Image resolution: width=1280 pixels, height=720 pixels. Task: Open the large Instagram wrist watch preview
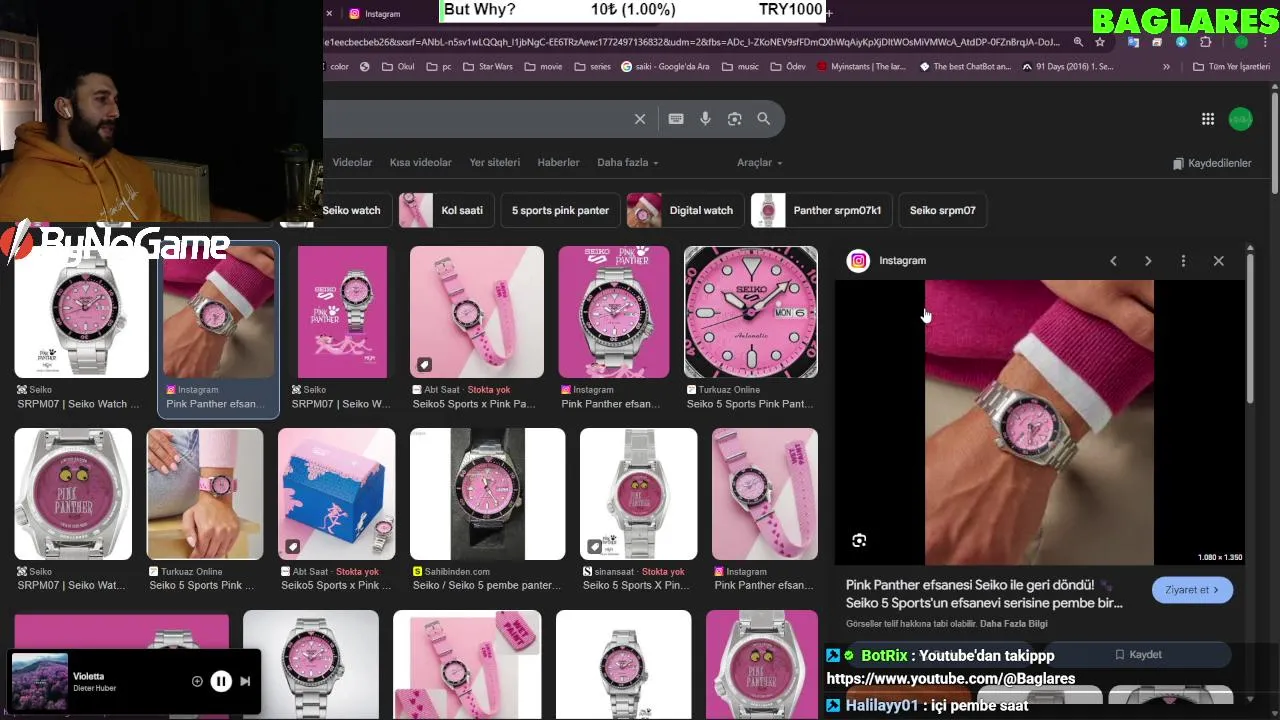1039,422
